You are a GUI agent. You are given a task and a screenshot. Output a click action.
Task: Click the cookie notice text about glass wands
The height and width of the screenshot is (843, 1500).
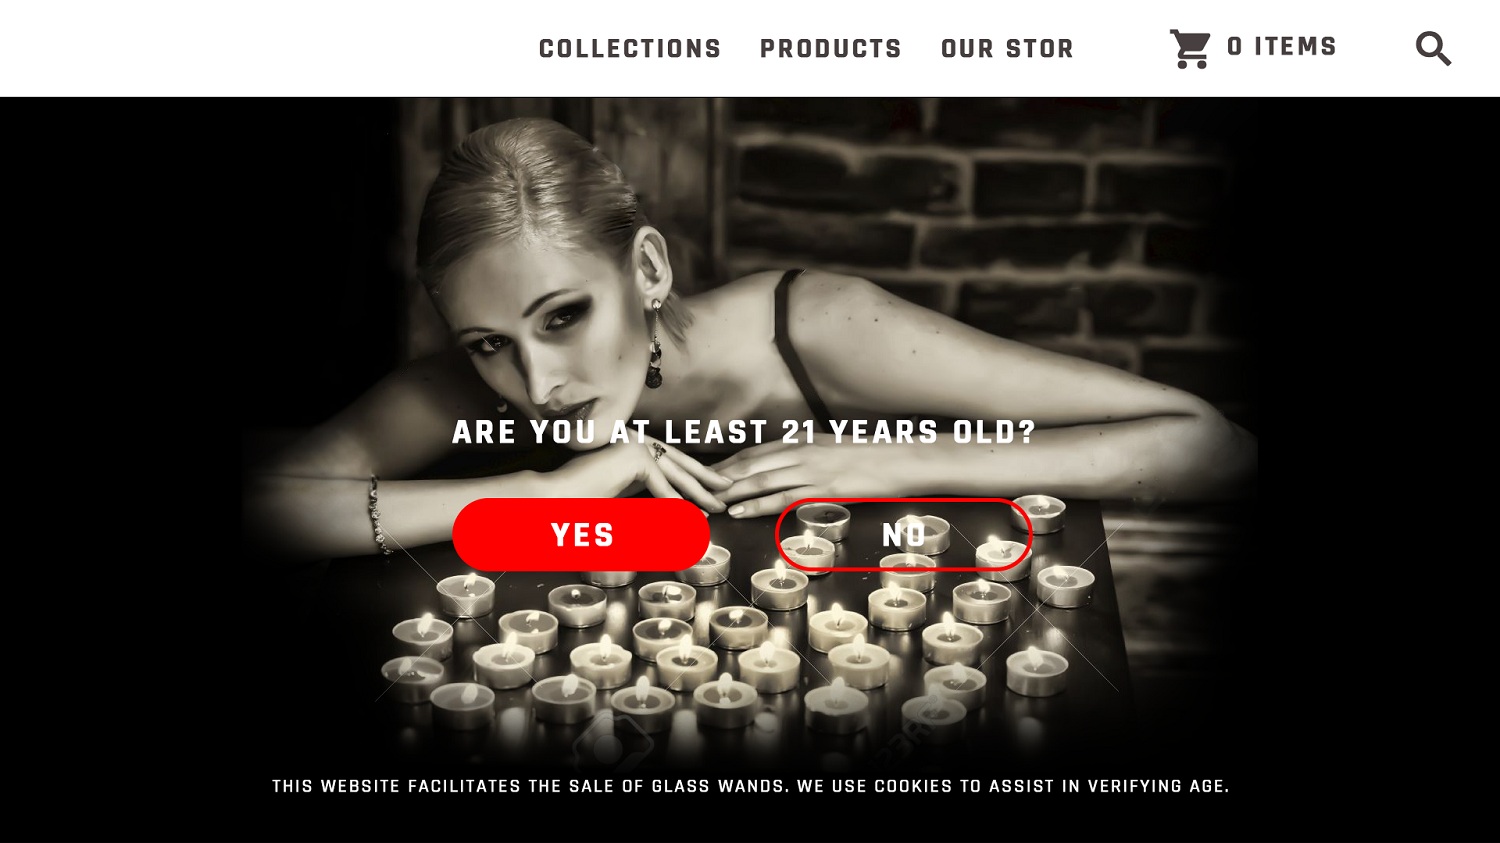coord(750,786)
